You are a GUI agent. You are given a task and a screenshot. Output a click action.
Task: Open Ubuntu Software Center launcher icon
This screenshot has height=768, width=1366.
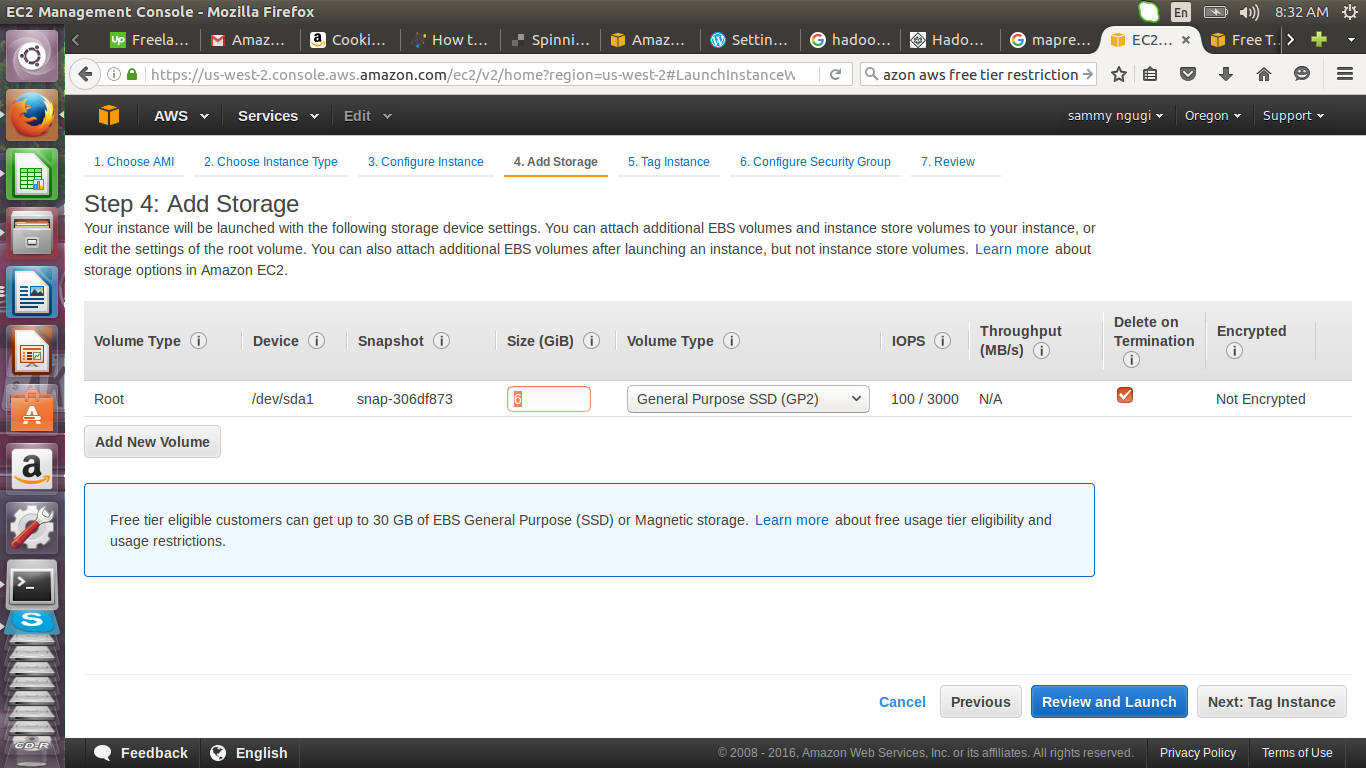[x=32, y=410]
